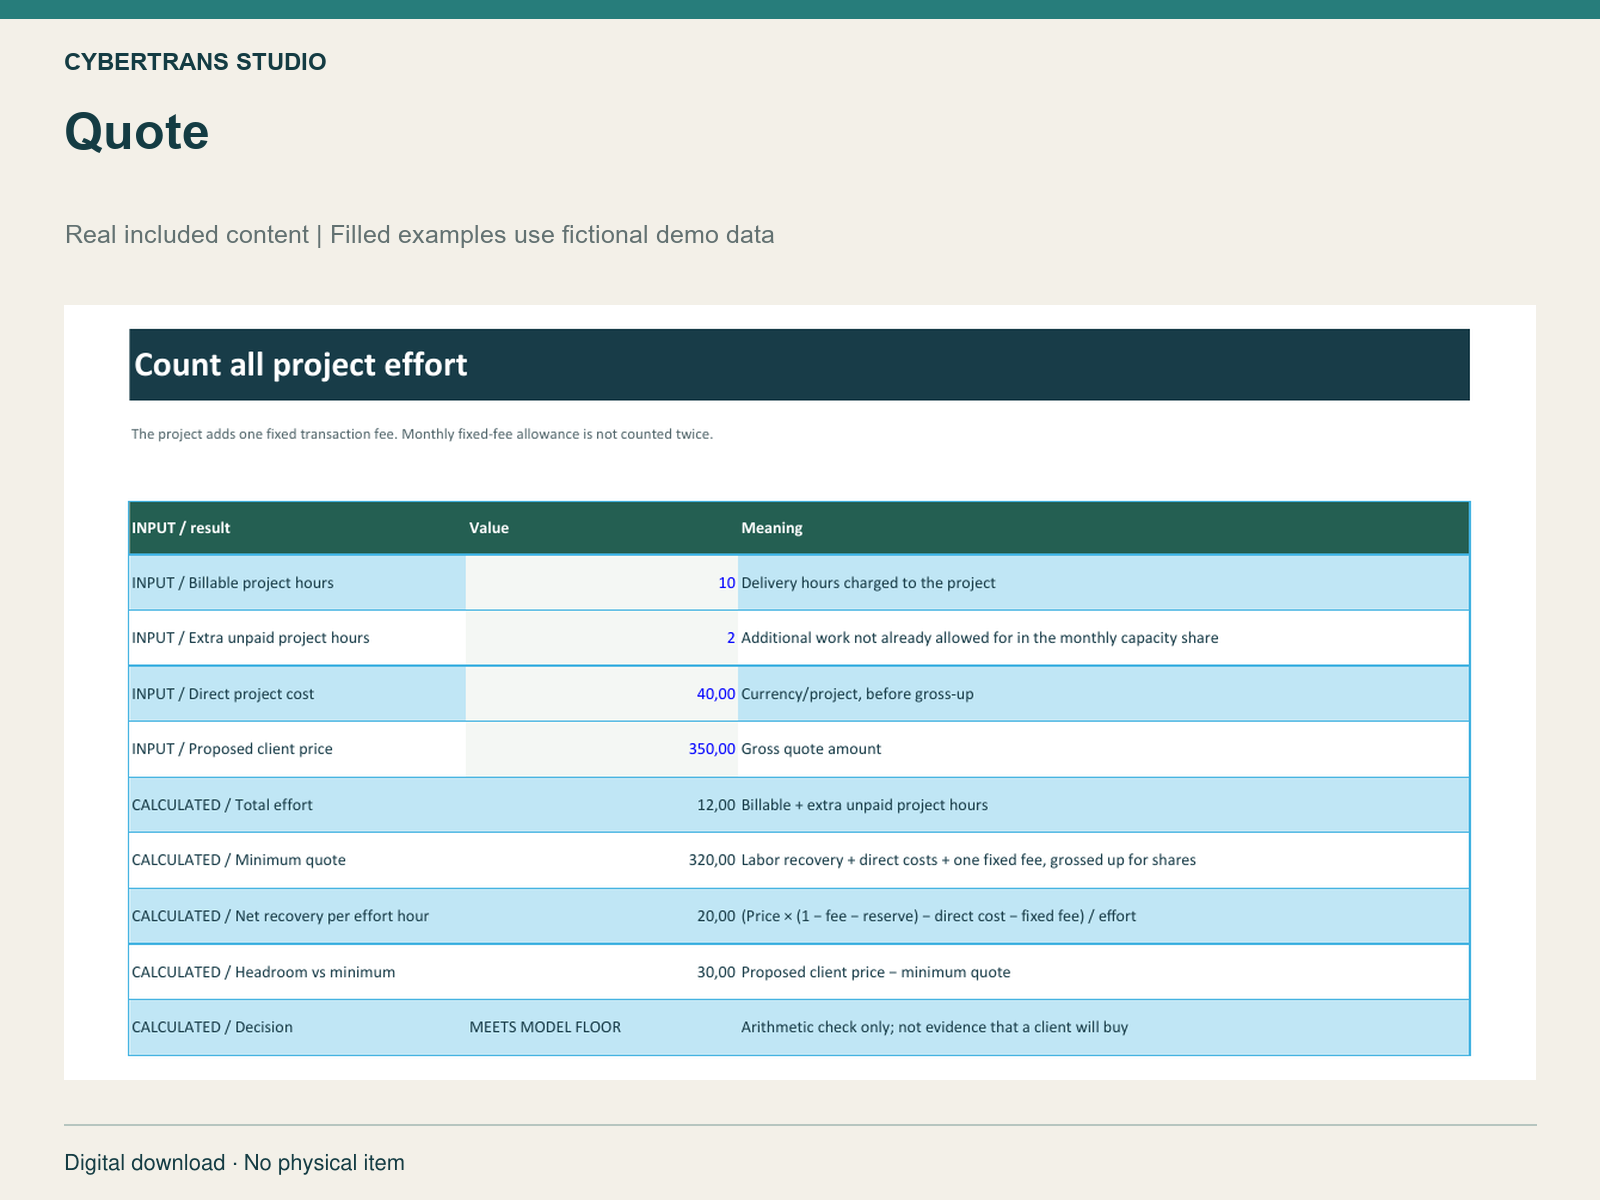Click the 'INPUT / result' column header
Screen dimensions: 1600x1200
pyautogui.click(x=181, y=528)
